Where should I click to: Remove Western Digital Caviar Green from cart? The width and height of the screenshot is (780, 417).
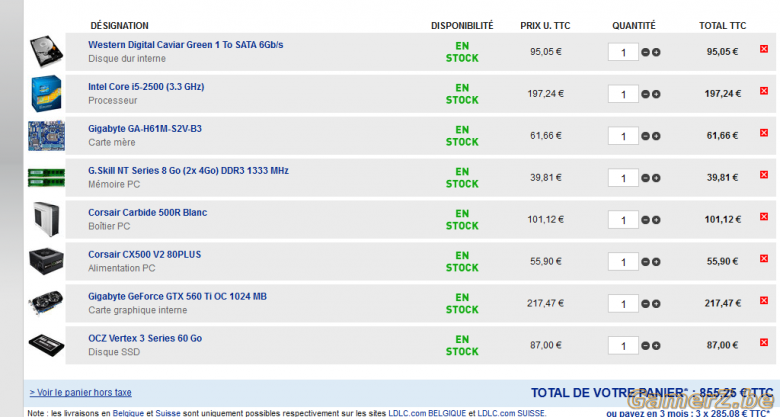click(764, 49)
